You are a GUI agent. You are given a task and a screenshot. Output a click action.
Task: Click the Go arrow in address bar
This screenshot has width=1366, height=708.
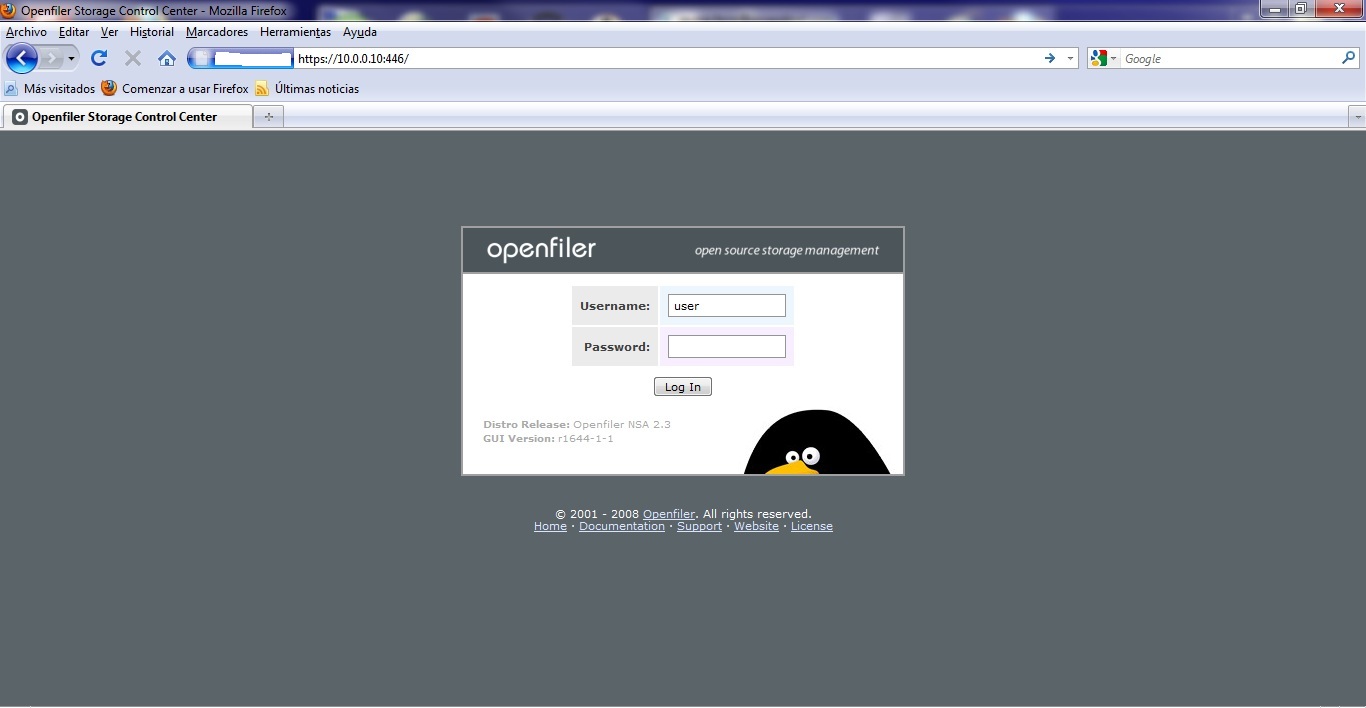(1050, 58)
